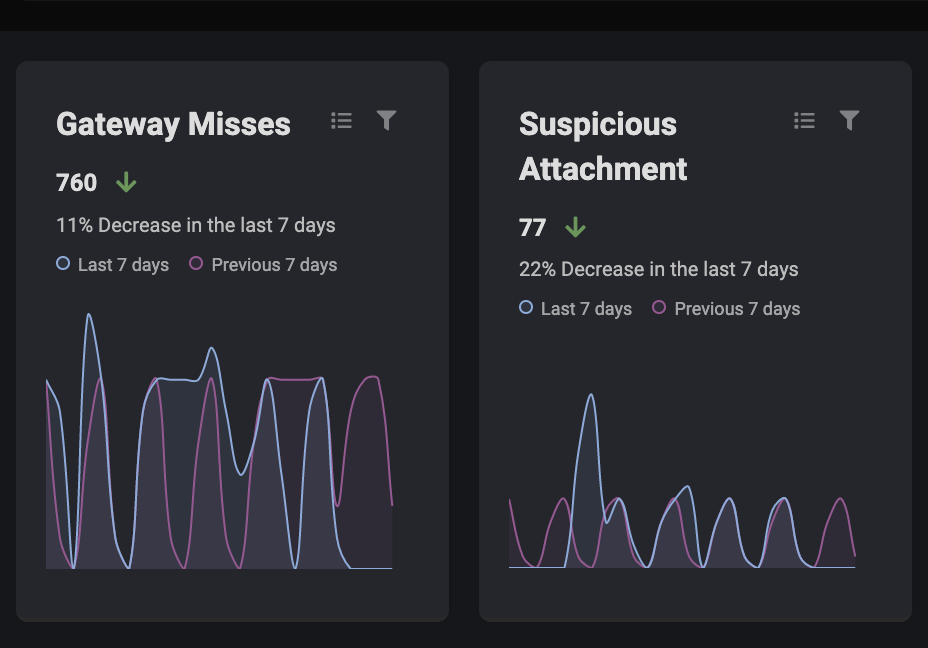Click the 77 count value

coord(533,228)
